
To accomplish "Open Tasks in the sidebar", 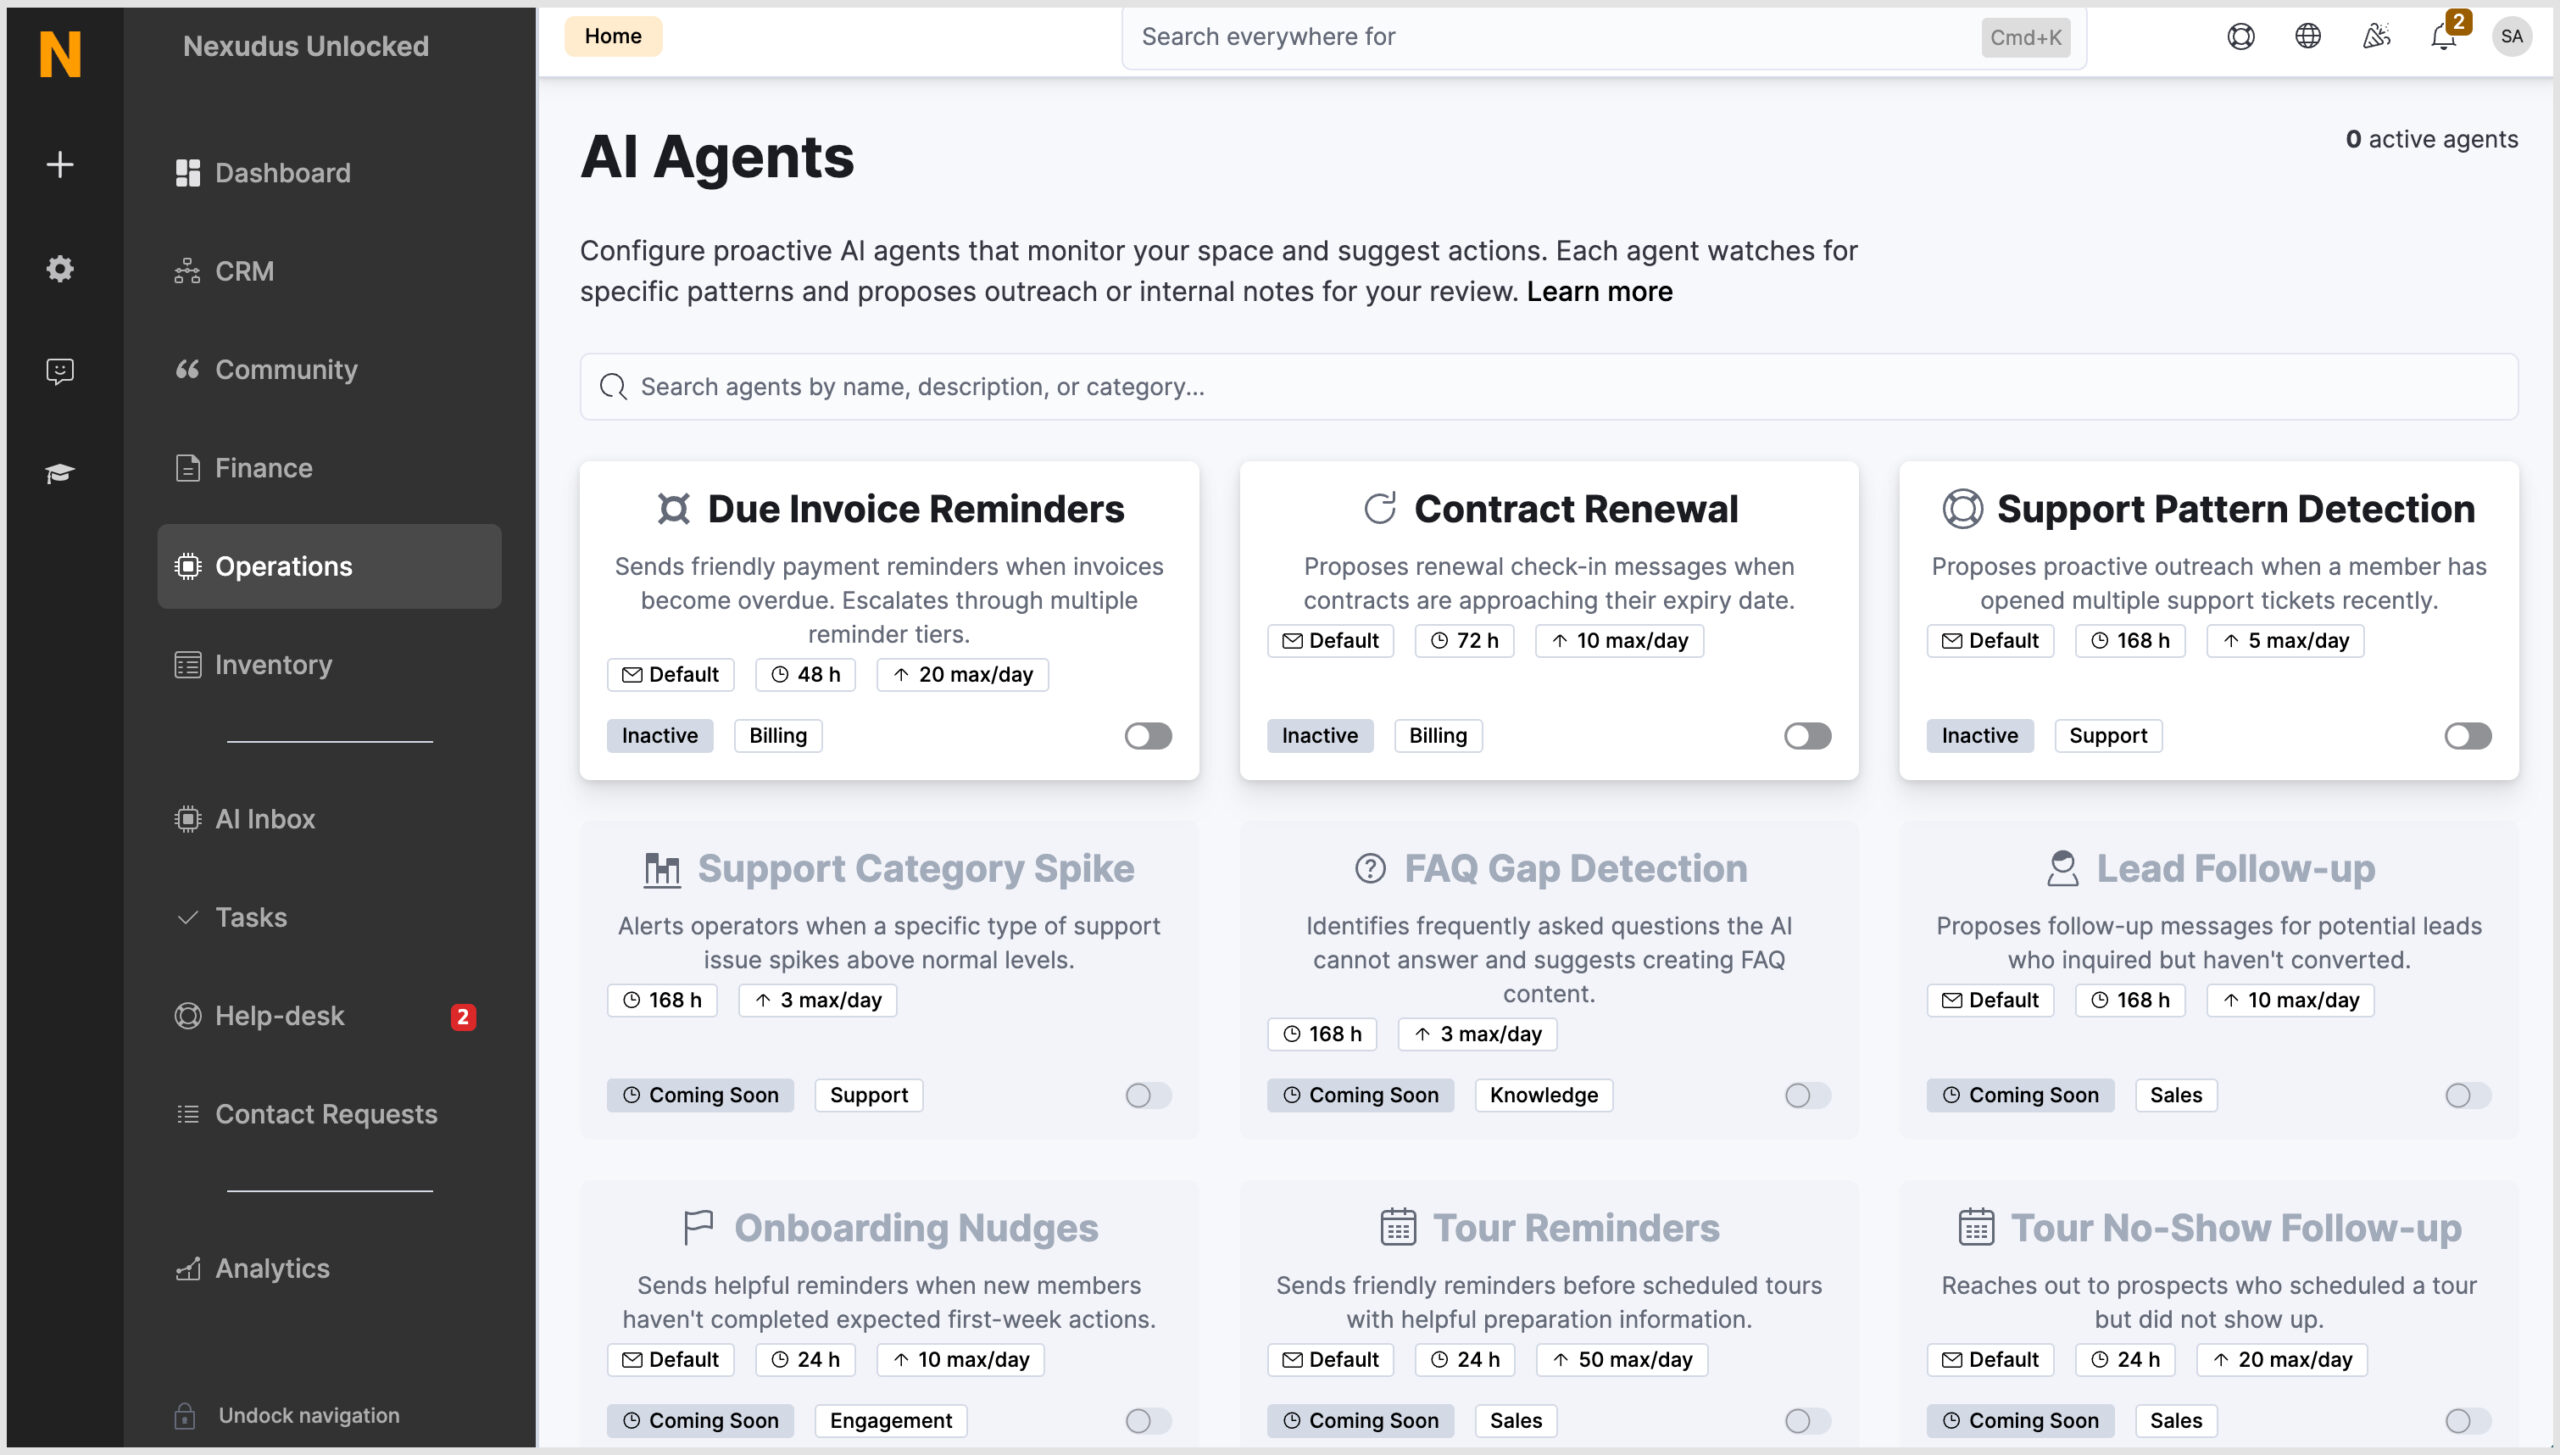I will coord(329,918).
